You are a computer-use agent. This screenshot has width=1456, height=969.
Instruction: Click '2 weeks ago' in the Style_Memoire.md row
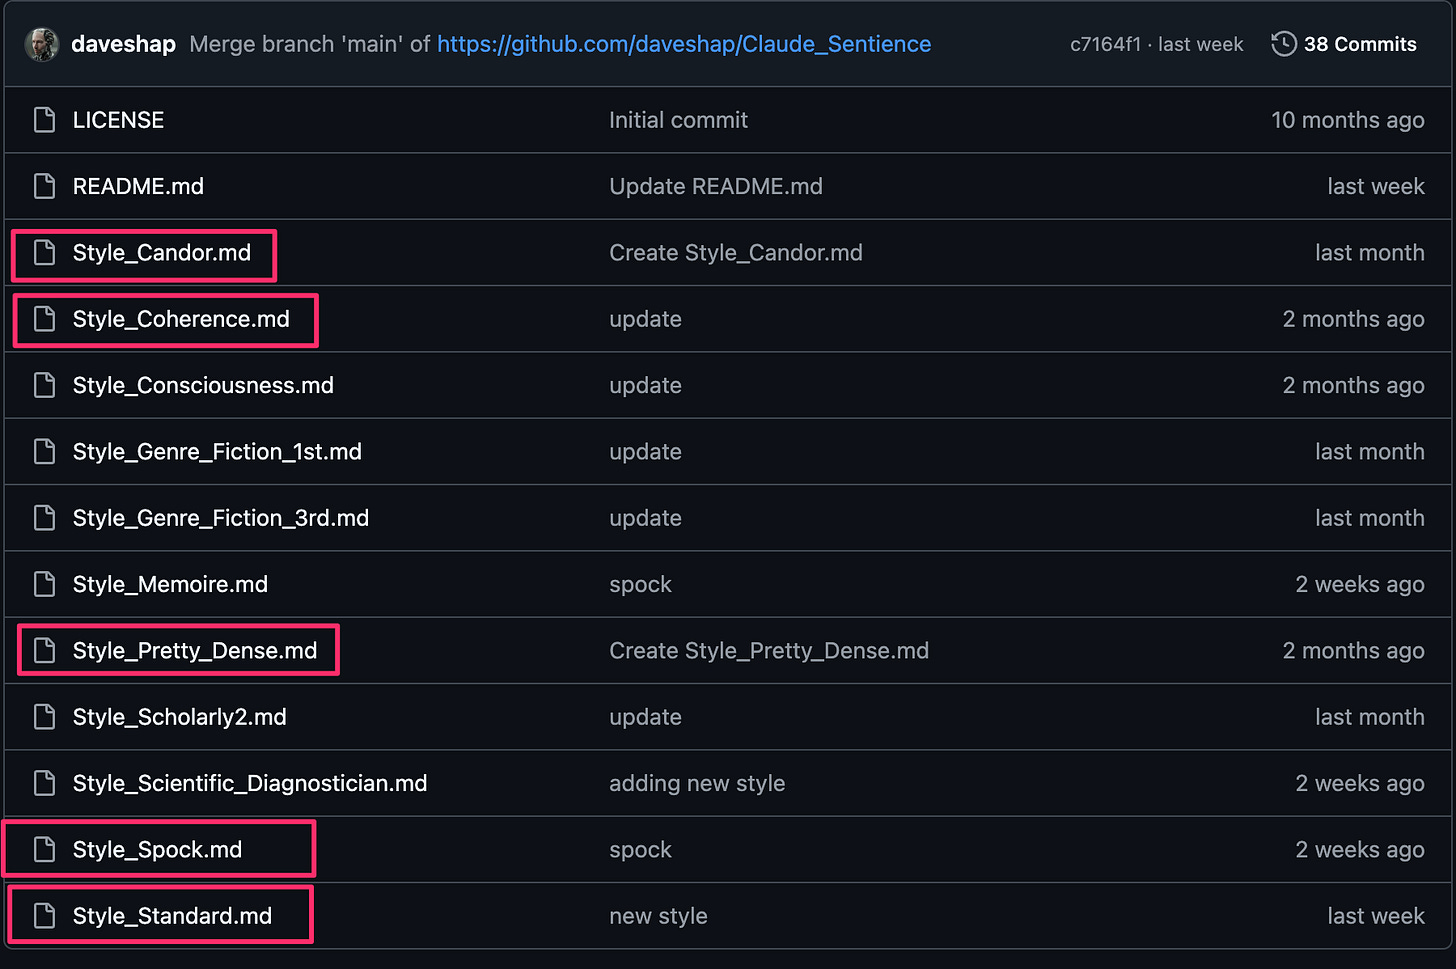click(x=1359, y=584)
